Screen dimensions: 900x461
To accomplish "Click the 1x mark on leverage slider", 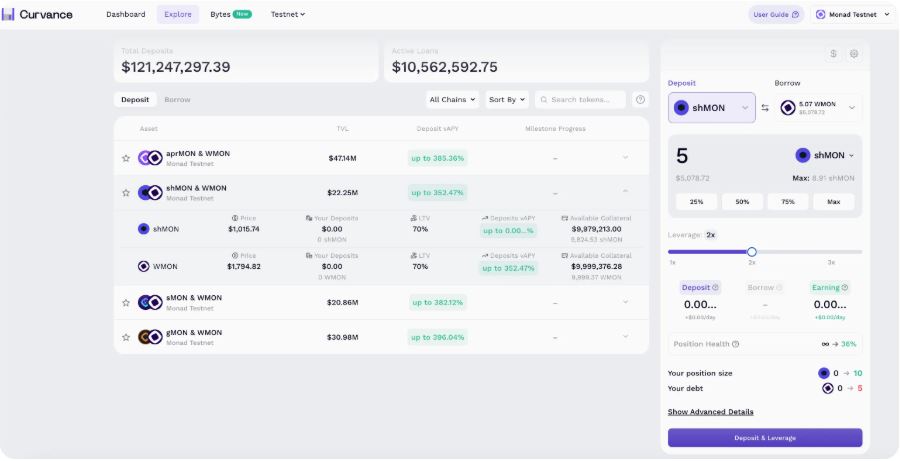I will point(672,262).
